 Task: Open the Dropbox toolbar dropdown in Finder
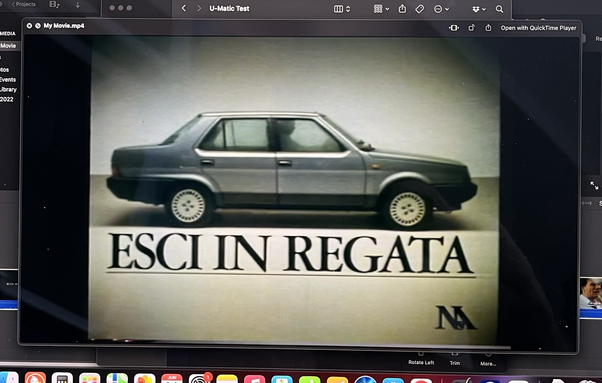pos(479,9)
